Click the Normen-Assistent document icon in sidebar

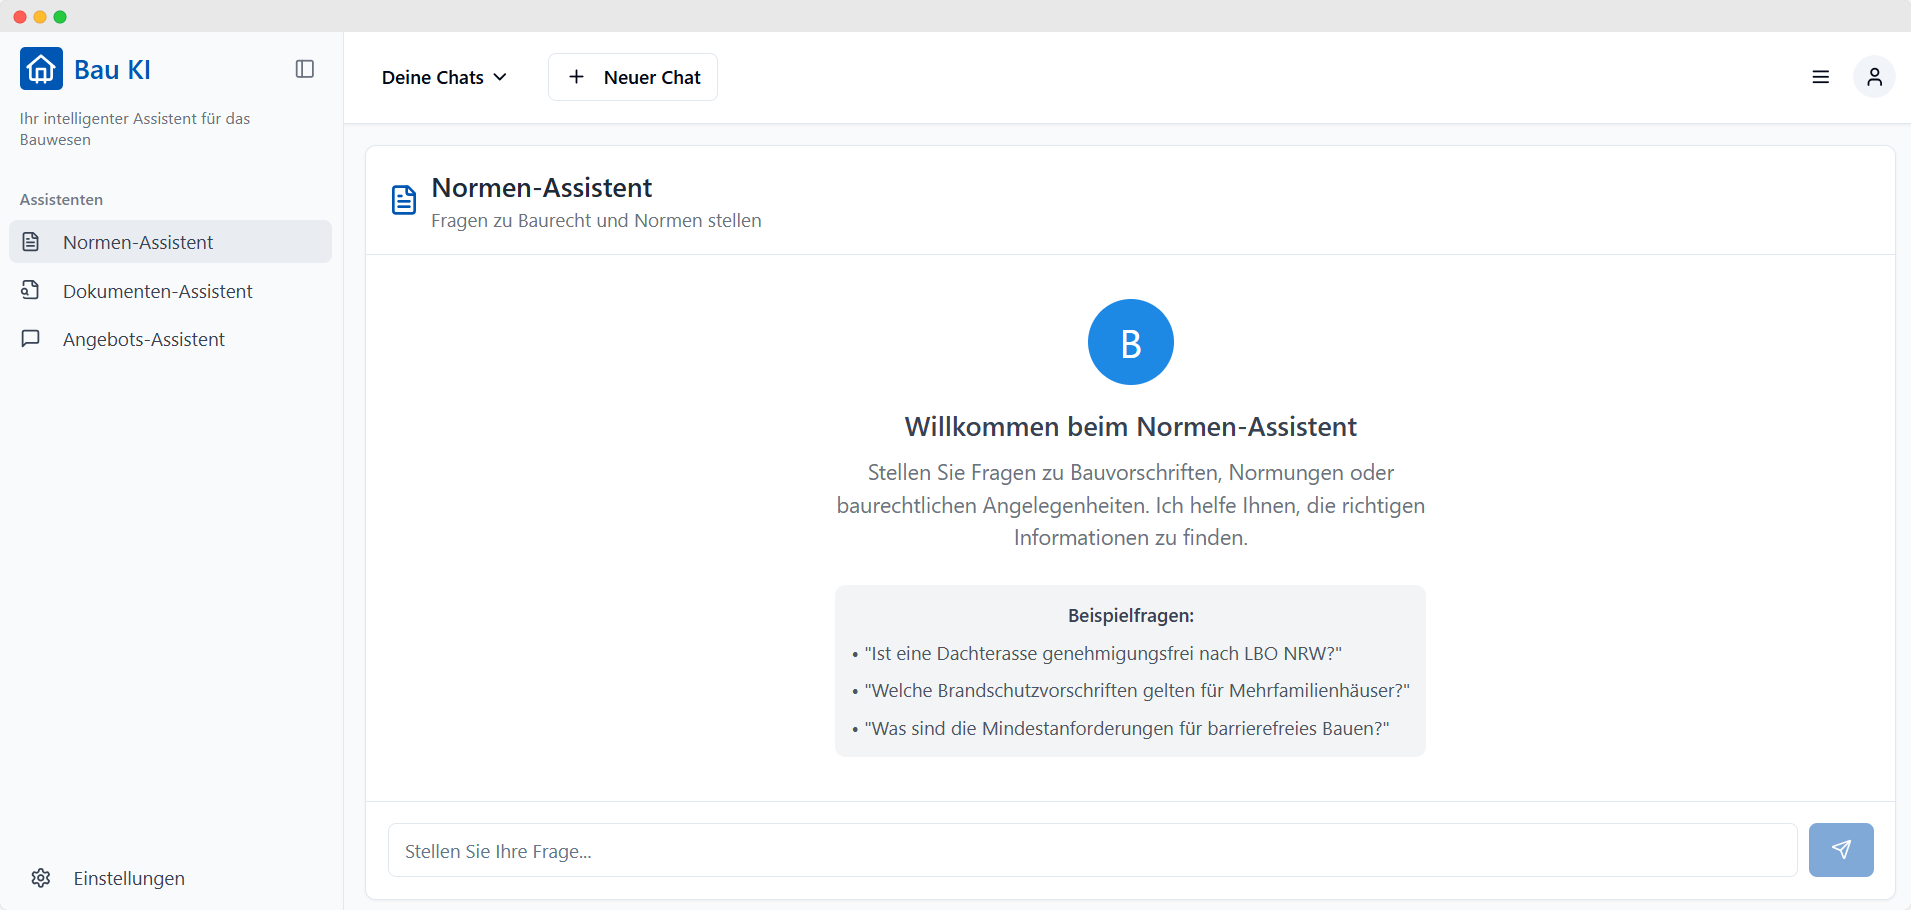click(x=31, y=242)
